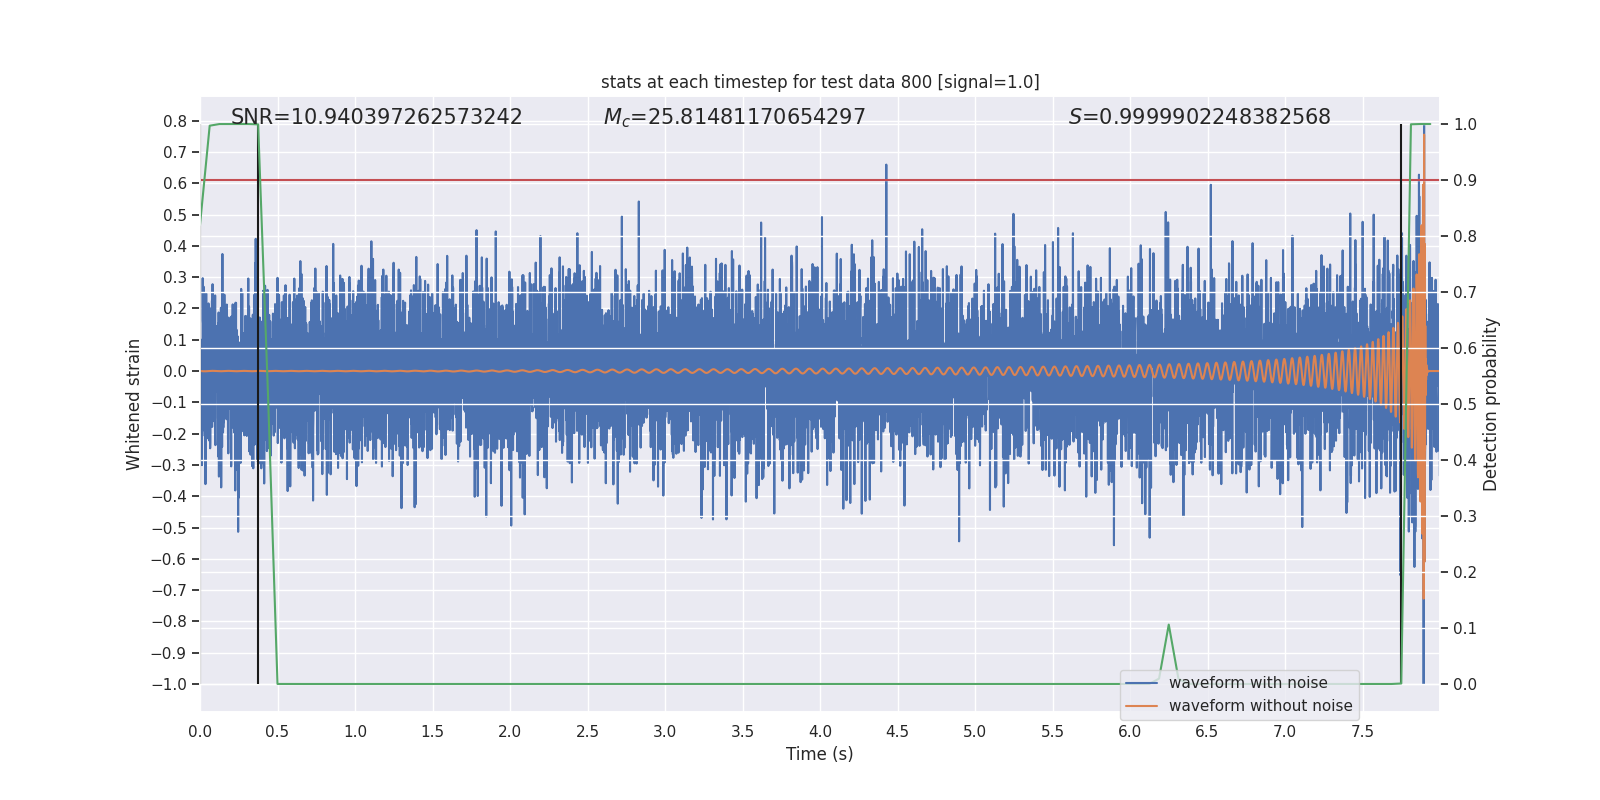Click the 0.4 tick on the Detection probability axis
This screenshot has width=1600, height=800.
point(1465,461)
